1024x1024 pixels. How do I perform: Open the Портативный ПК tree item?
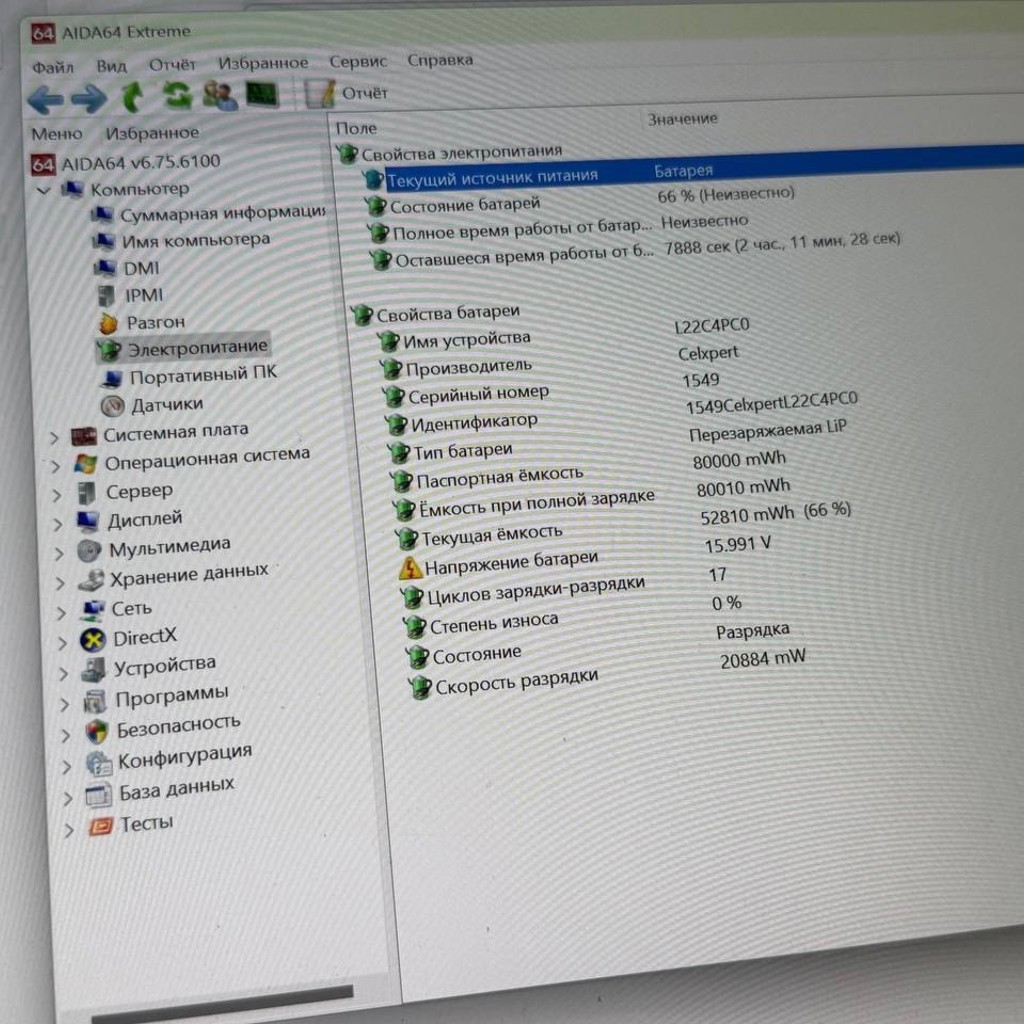[189, 376]
